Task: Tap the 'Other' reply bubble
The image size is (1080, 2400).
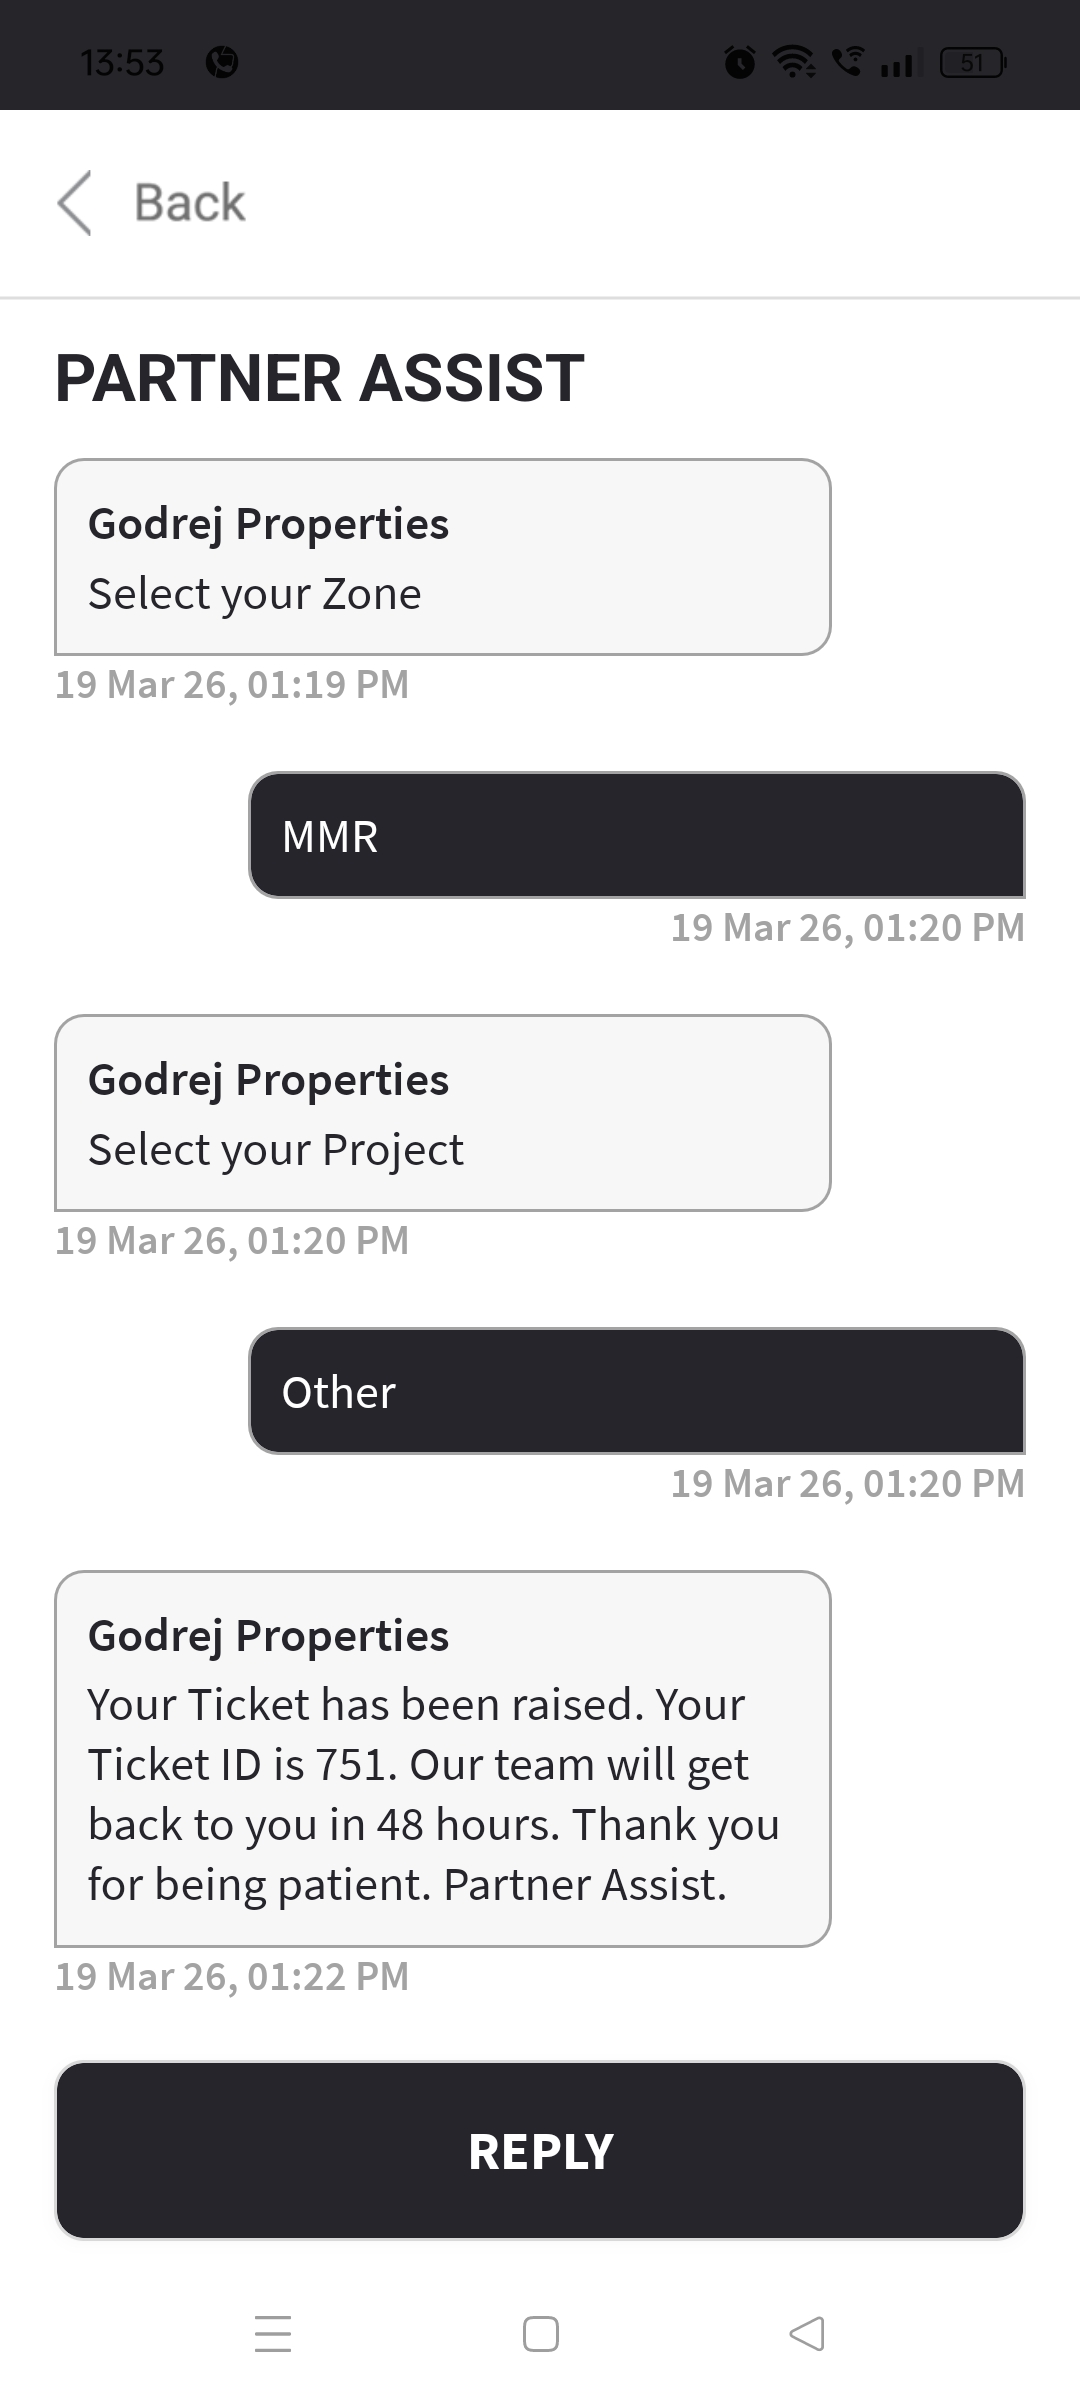Action: click(636, 1391)
